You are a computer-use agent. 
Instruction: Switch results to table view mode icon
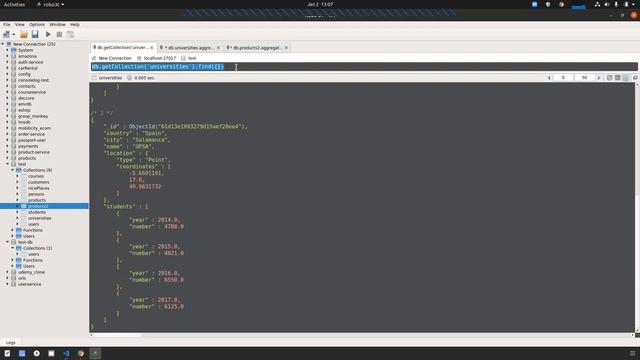[618, 78]
